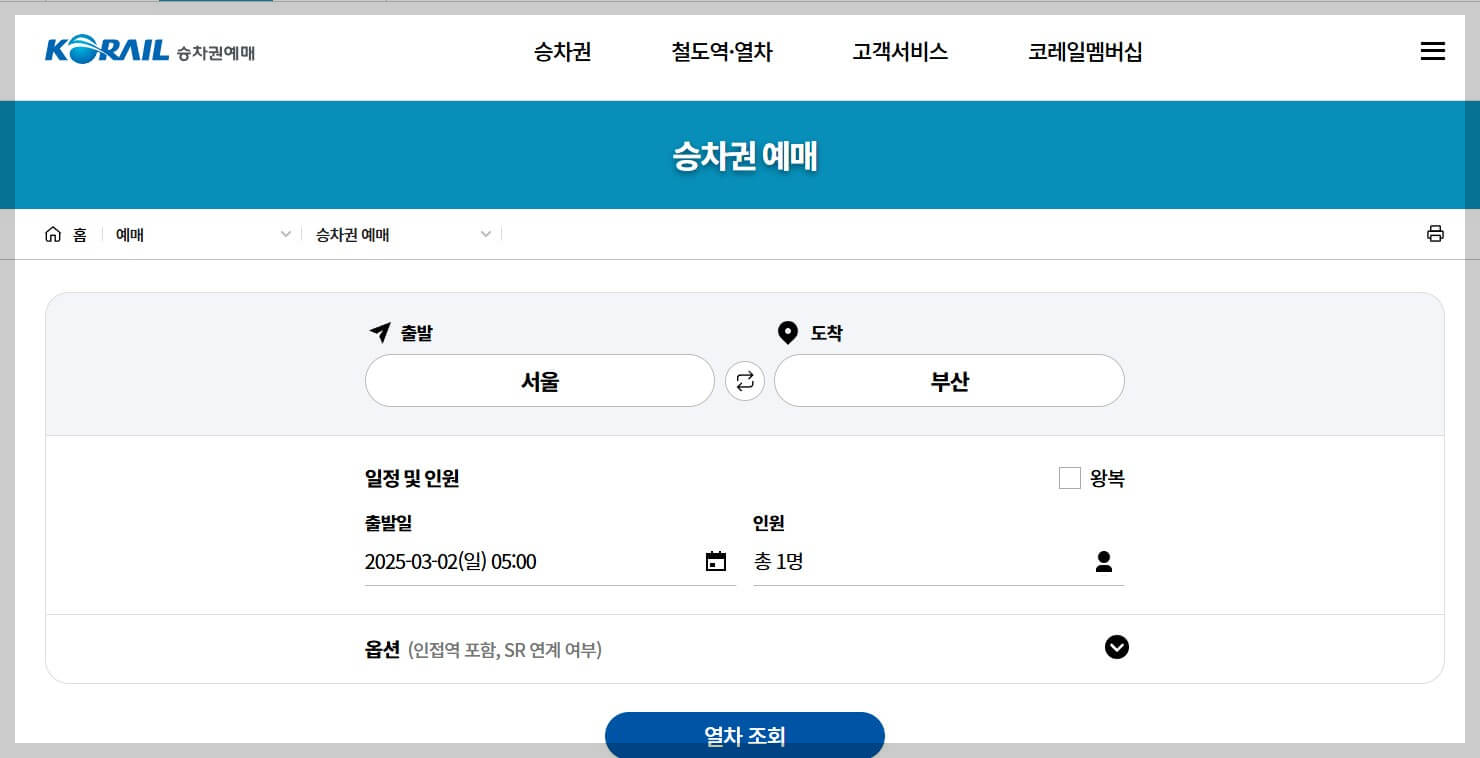The width and height of the screenshot is (1480, 758).
Task: Enable the 왕복 round-trip checkbox
Action: 1070,478
